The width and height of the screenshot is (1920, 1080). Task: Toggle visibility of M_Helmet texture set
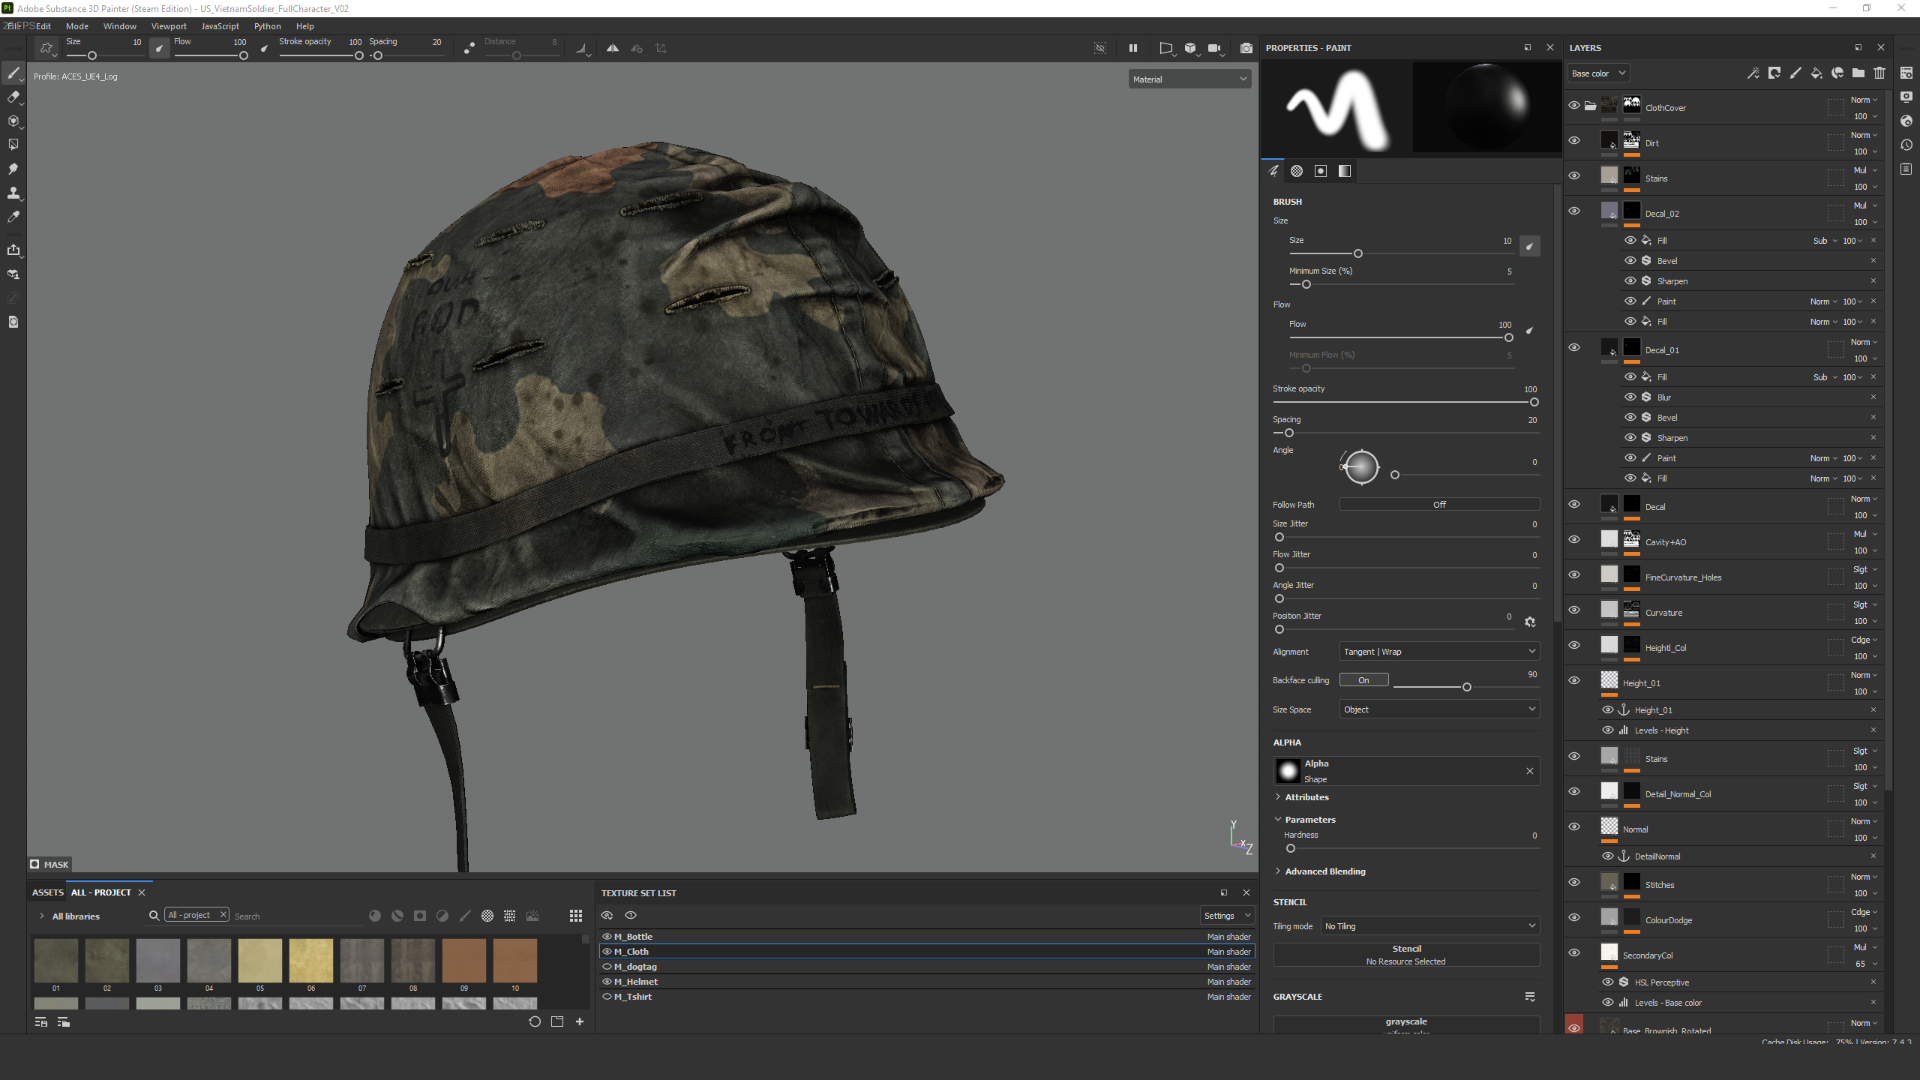point(607,982)
